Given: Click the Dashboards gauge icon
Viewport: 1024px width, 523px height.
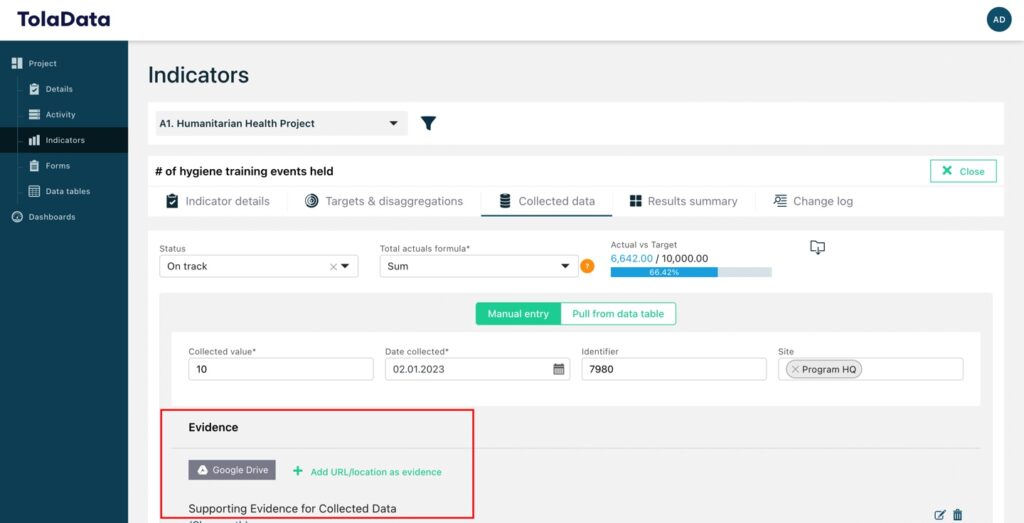Looking at the screenshot, I should point(17,217).
